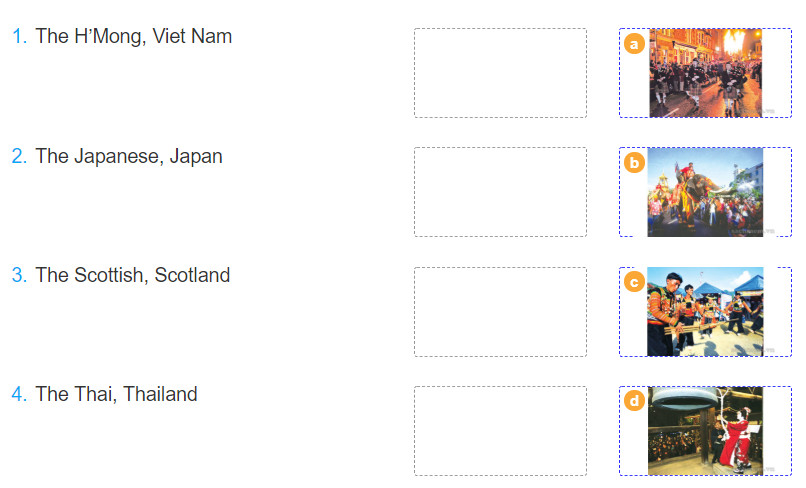
Task: Click the orange letter c badge
Action: (634, 282)
